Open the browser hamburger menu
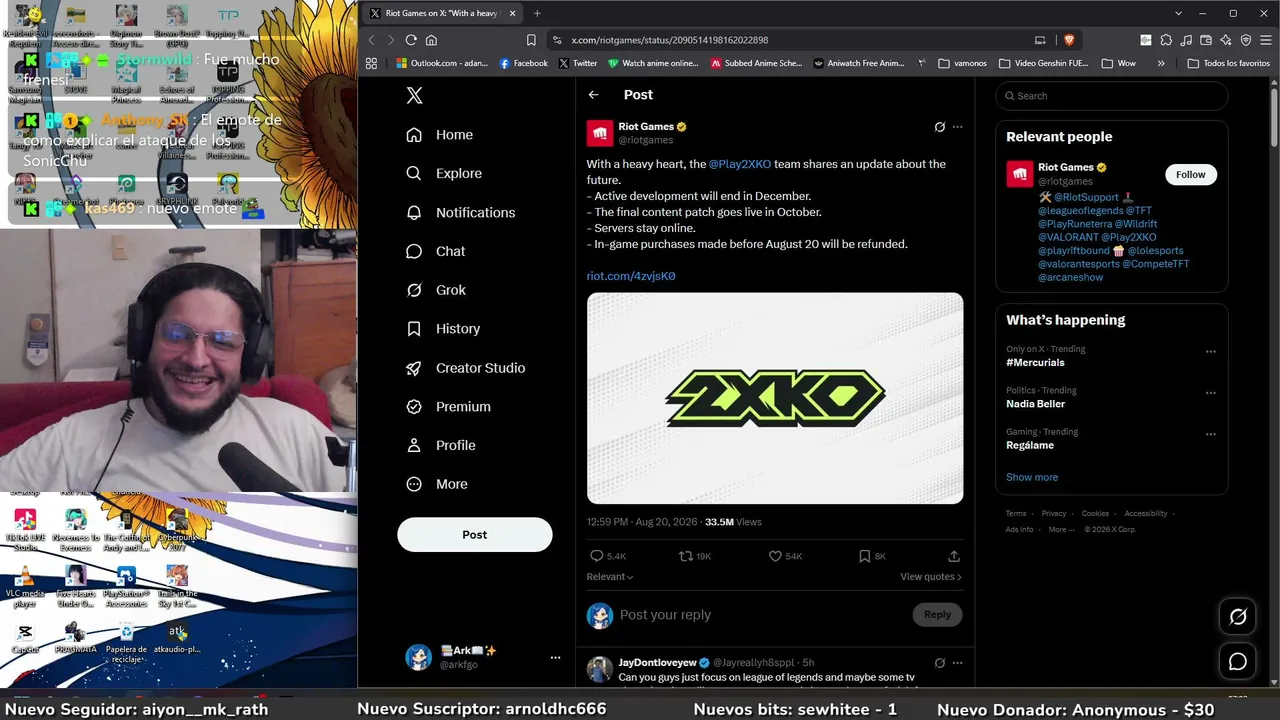The width and height of the screenshot is (1280, 720). [1265, 40]
